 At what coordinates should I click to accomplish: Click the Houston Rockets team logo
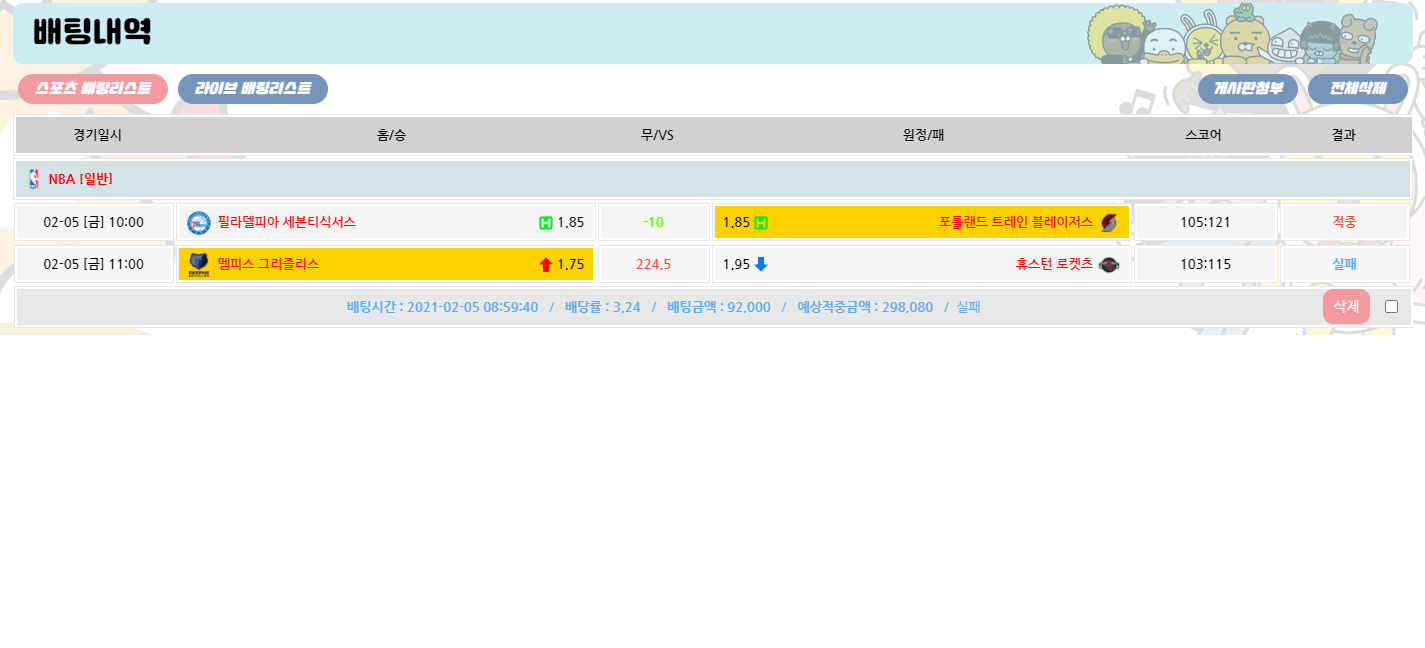tap(1109, 264)
